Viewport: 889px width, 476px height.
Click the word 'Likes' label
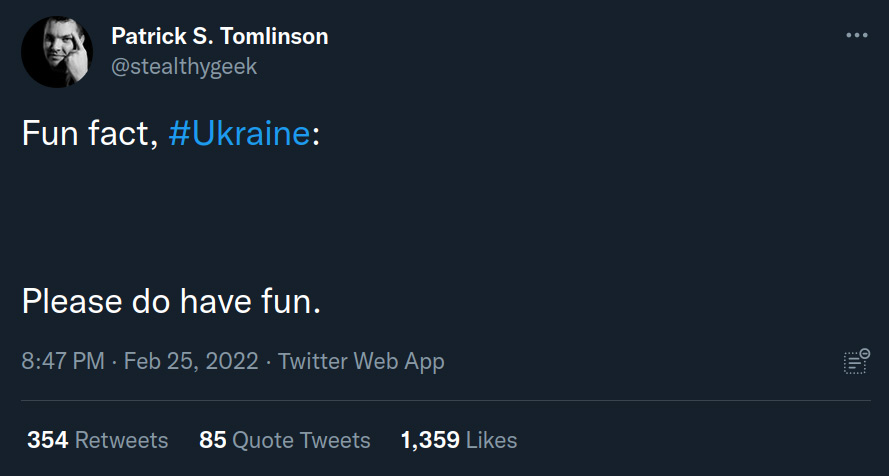pos(491,440)
